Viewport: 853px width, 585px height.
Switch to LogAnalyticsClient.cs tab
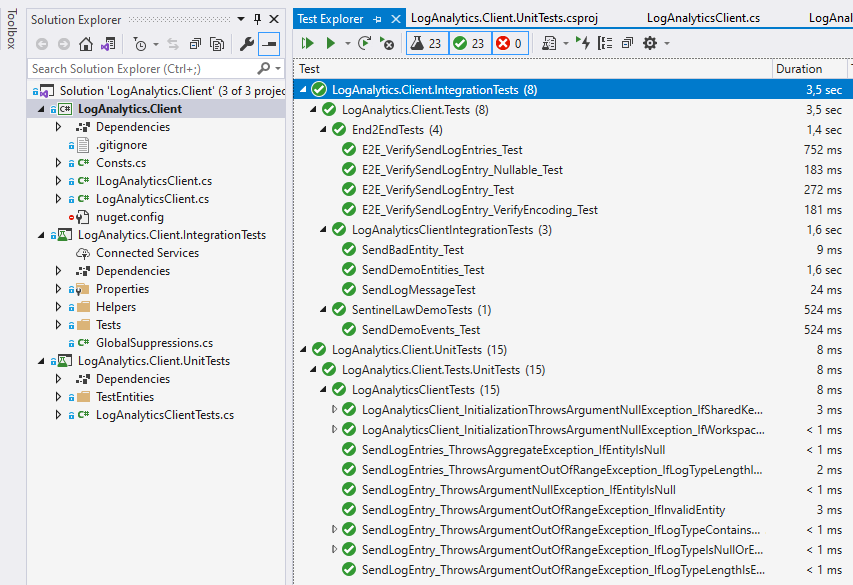point(703,18)
